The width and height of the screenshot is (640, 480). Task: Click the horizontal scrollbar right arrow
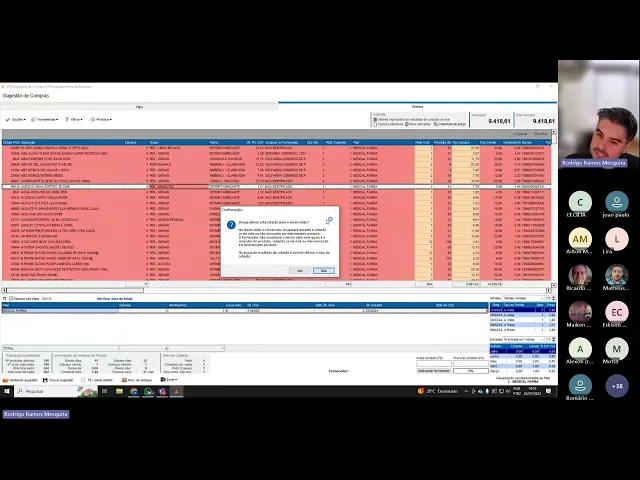[549, 291]
